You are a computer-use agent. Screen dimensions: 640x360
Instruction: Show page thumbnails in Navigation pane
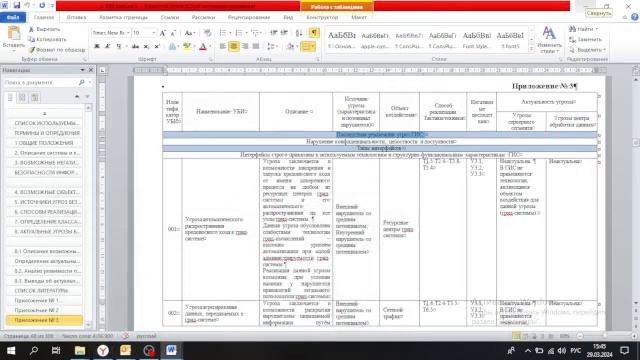pos(22,98)
